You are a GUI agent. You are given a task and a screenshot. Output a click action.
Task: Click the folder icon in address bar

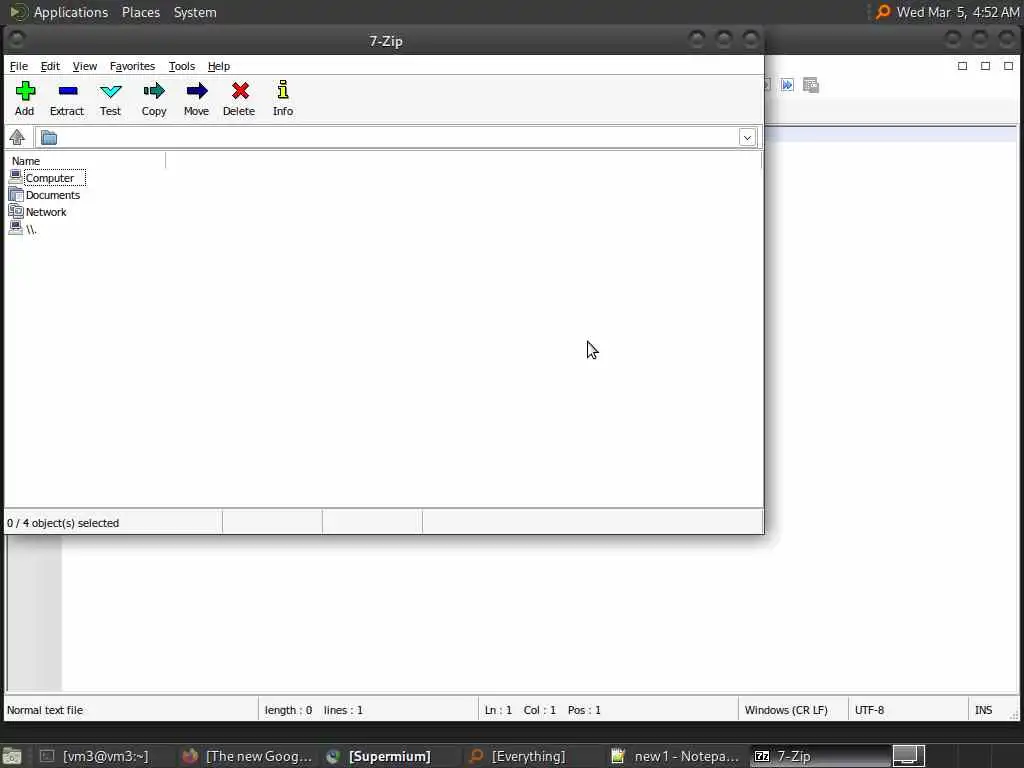(x=49, y=138)
